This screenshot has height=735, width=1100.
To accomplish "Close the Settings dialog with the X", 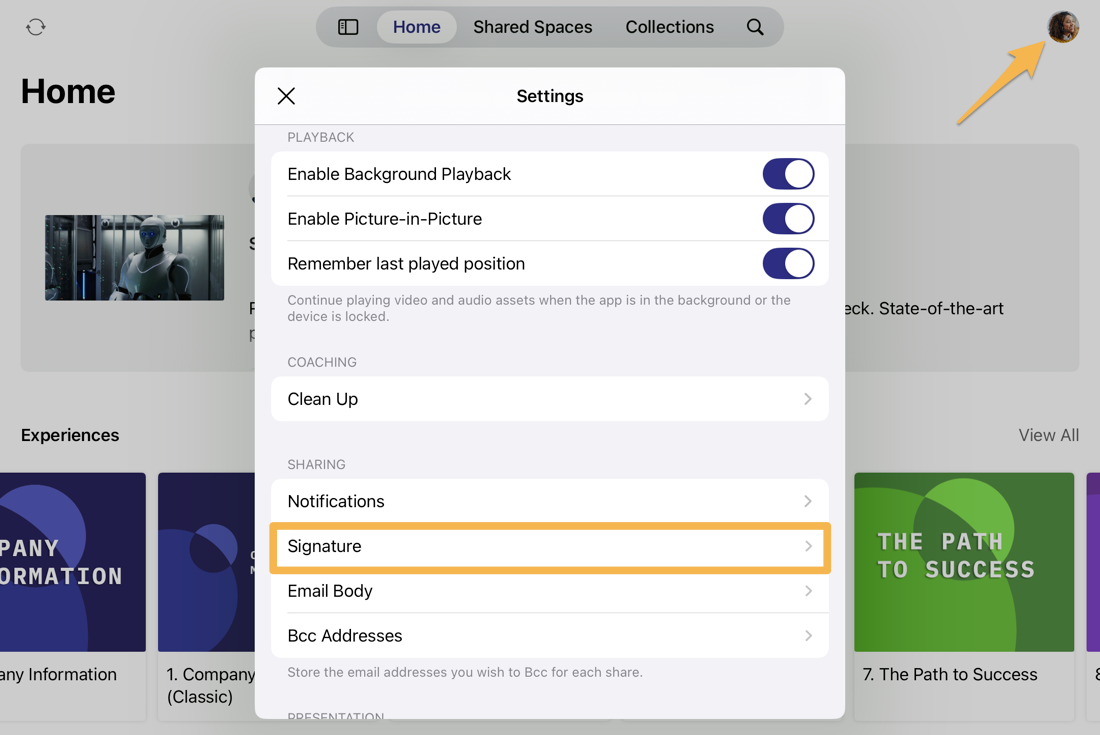I will tap(286, 96).
